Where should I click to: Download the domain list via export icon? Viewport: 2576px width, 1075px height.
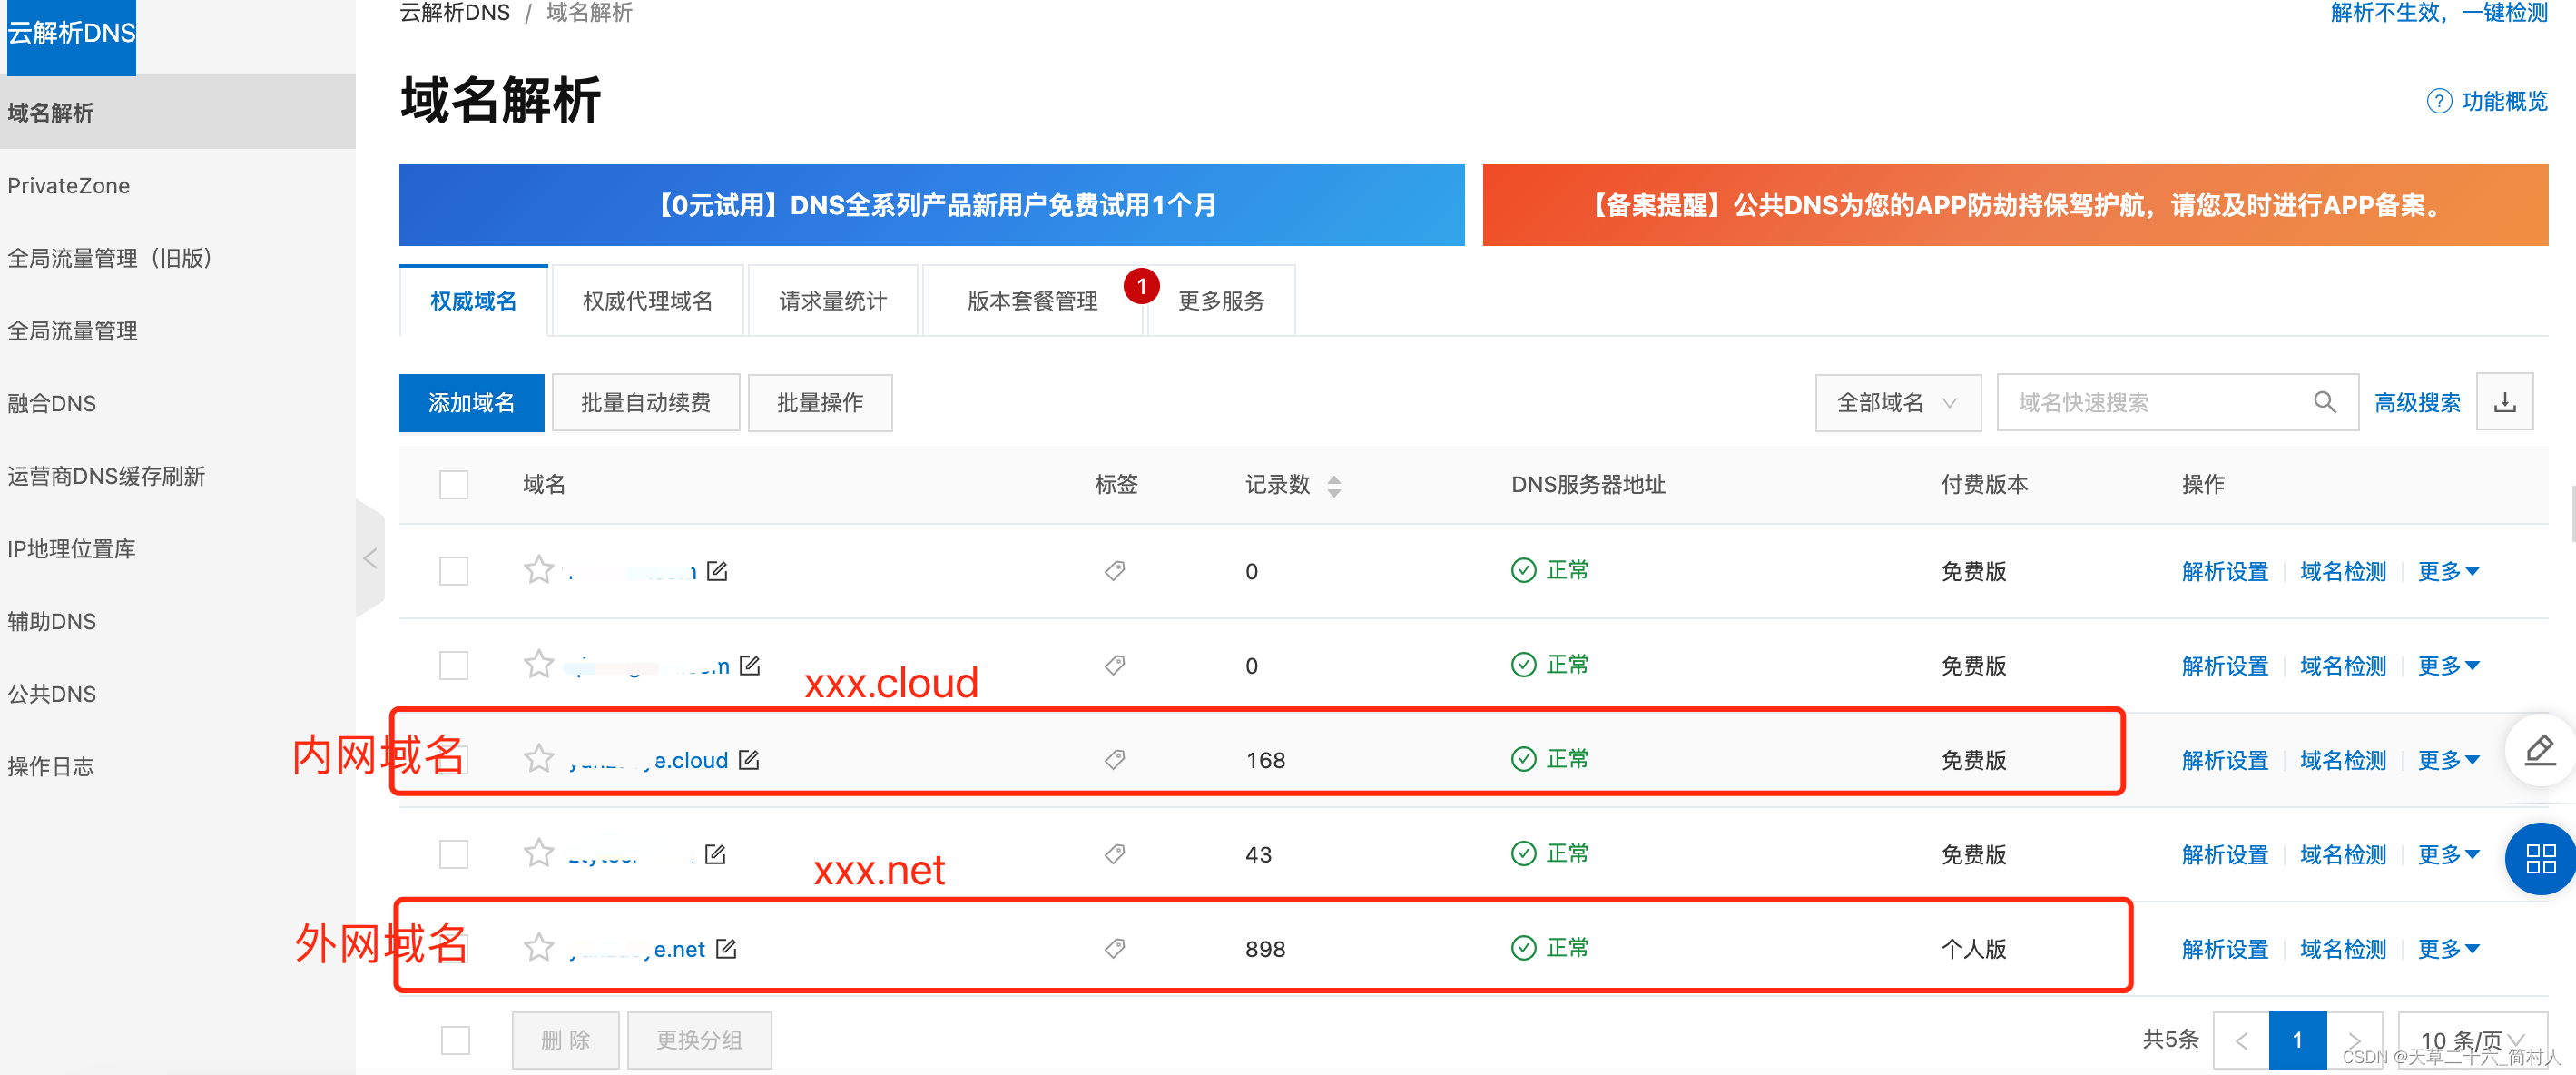(2504, 402)
